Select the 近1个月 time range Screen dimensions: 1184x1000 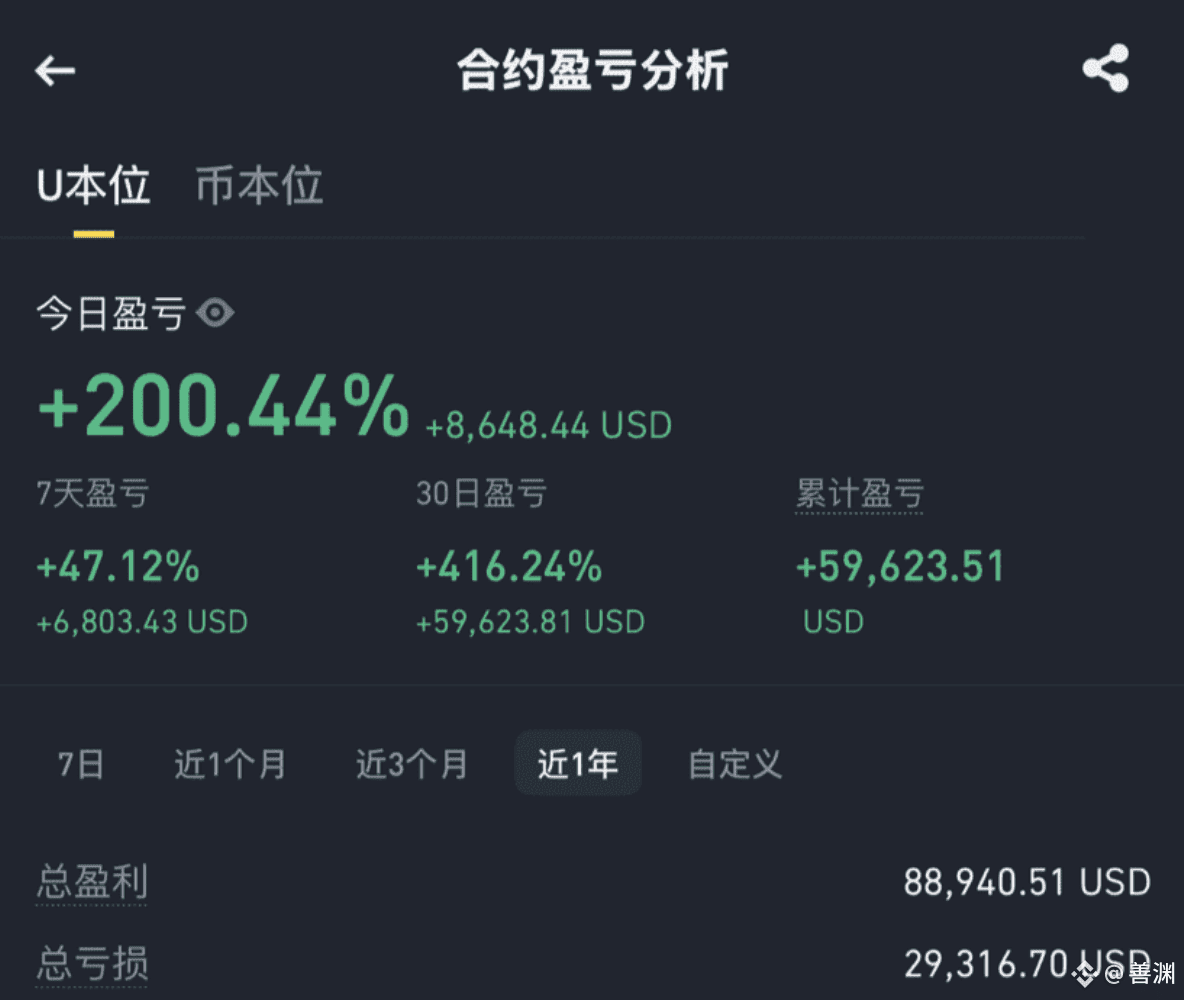[x=230, y=765]
